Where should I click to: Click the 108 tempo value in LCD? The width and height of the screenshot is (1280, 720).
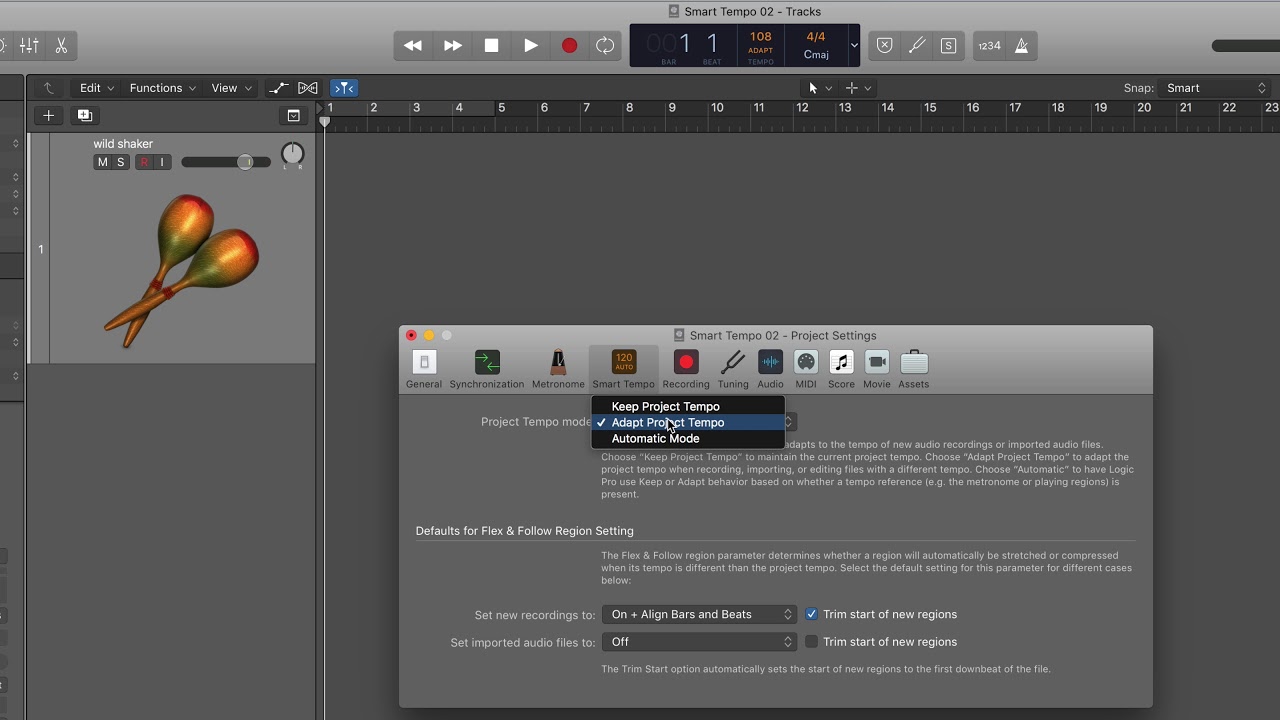click(x=761, y=37)
